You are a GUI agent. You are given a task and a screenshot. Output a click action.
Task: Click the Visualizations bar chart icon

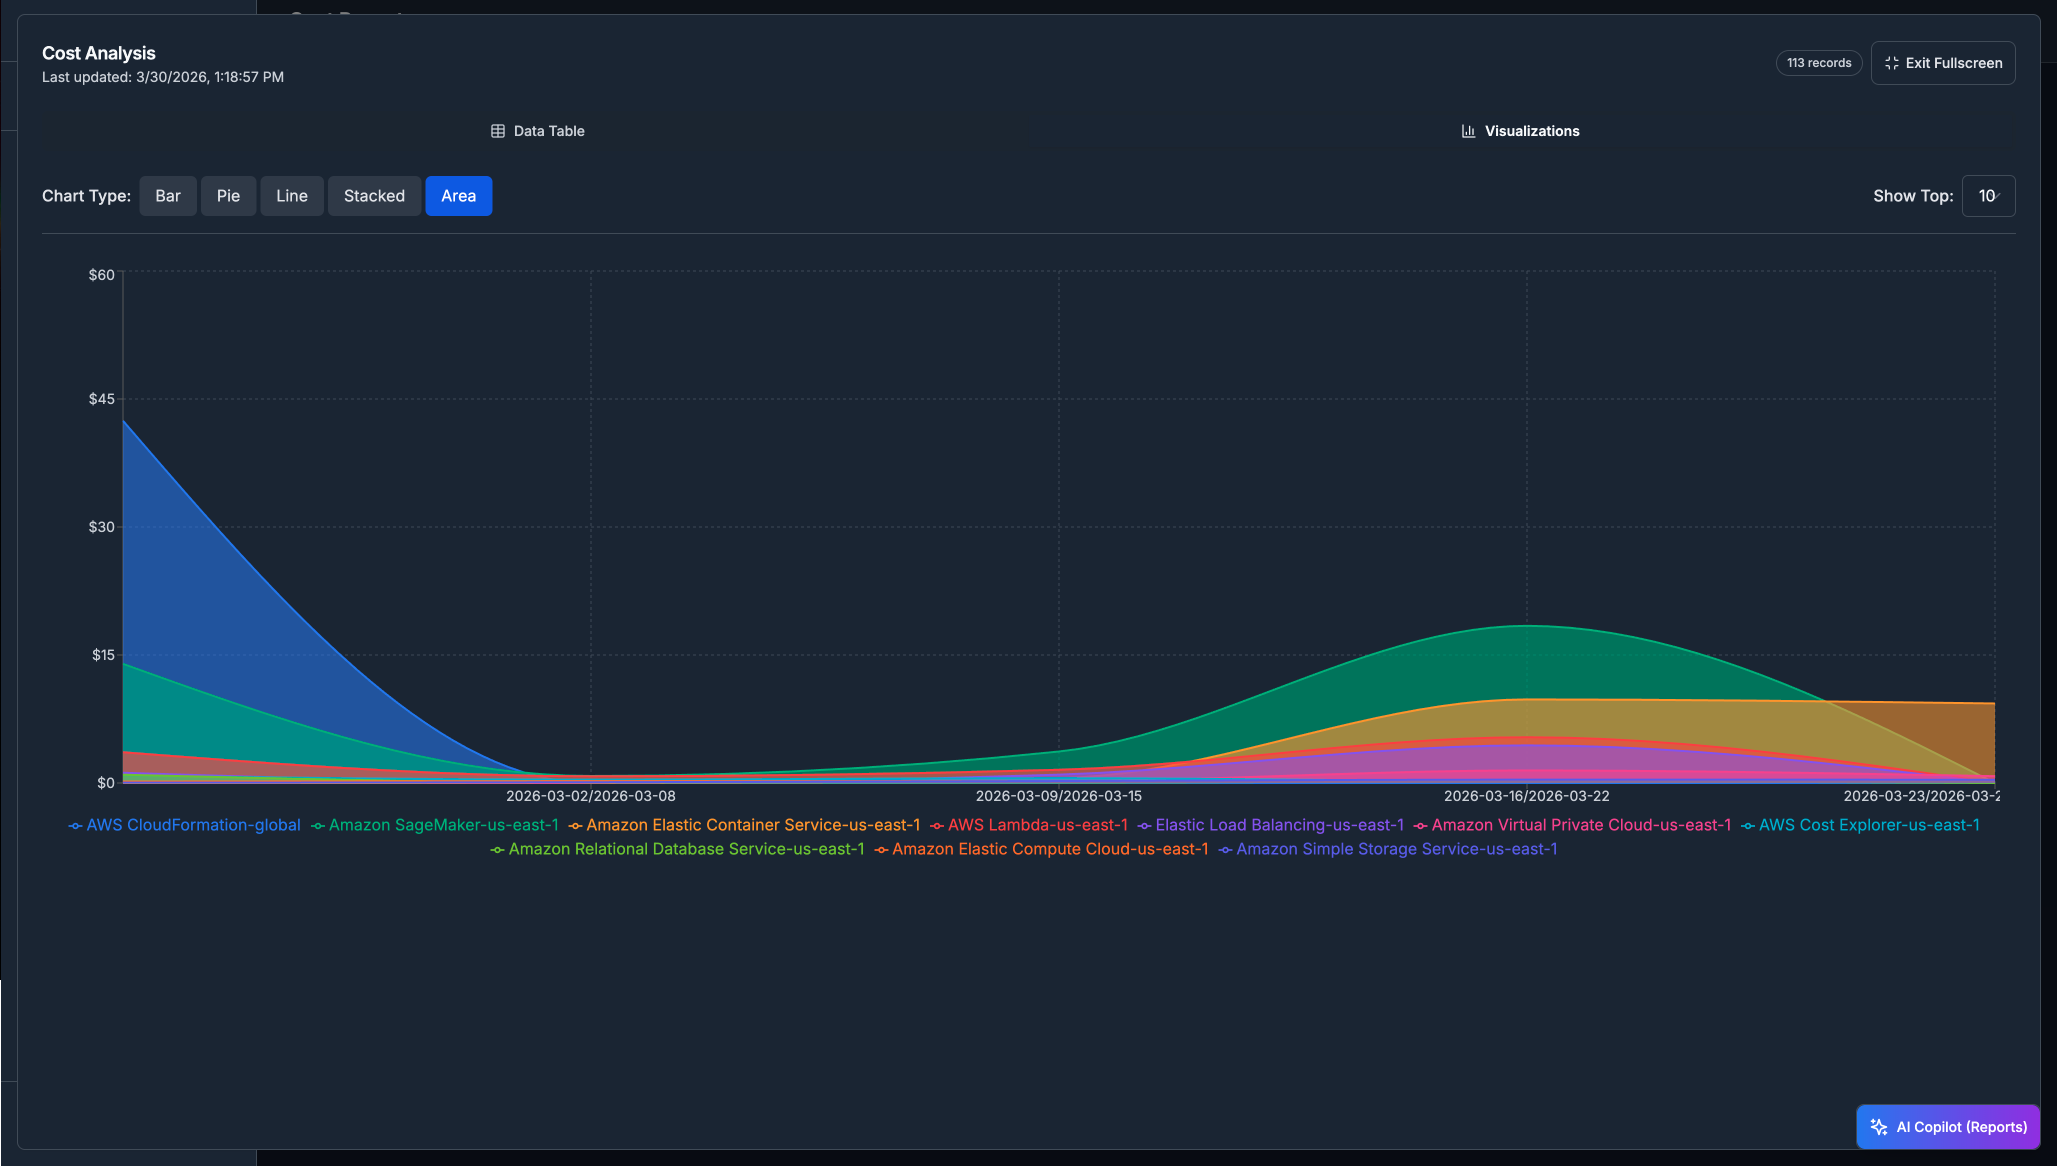click(x=1468, y=131)
